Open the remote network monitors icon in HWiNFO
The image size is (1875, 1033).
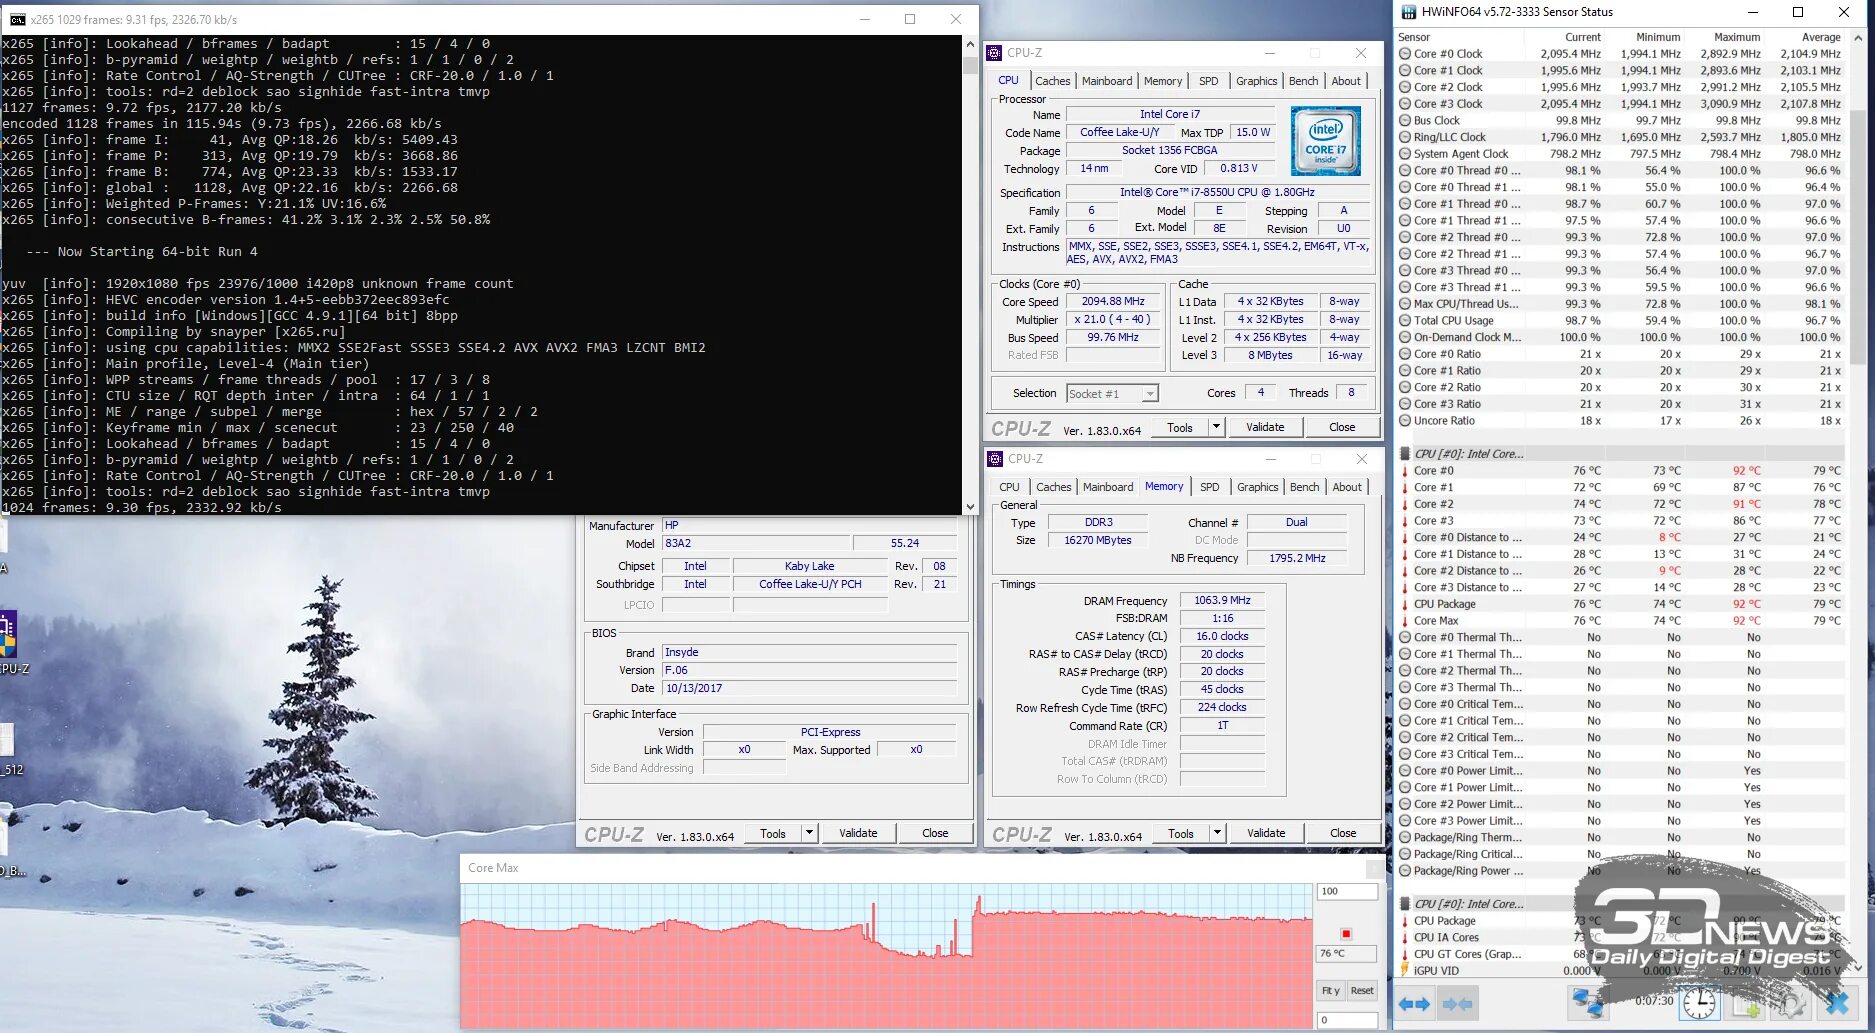click(1587, 1003)
